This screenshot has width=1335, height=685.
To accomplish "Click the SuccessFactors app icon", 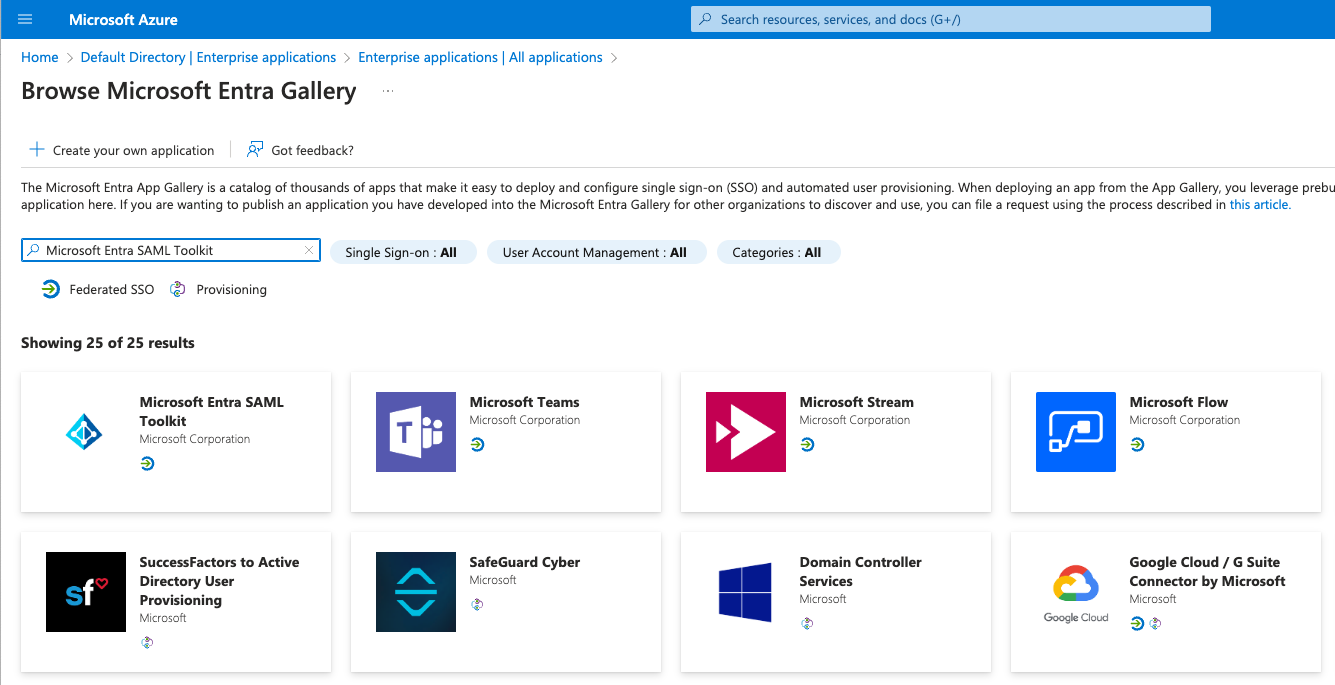I will [x=85, y=592].
